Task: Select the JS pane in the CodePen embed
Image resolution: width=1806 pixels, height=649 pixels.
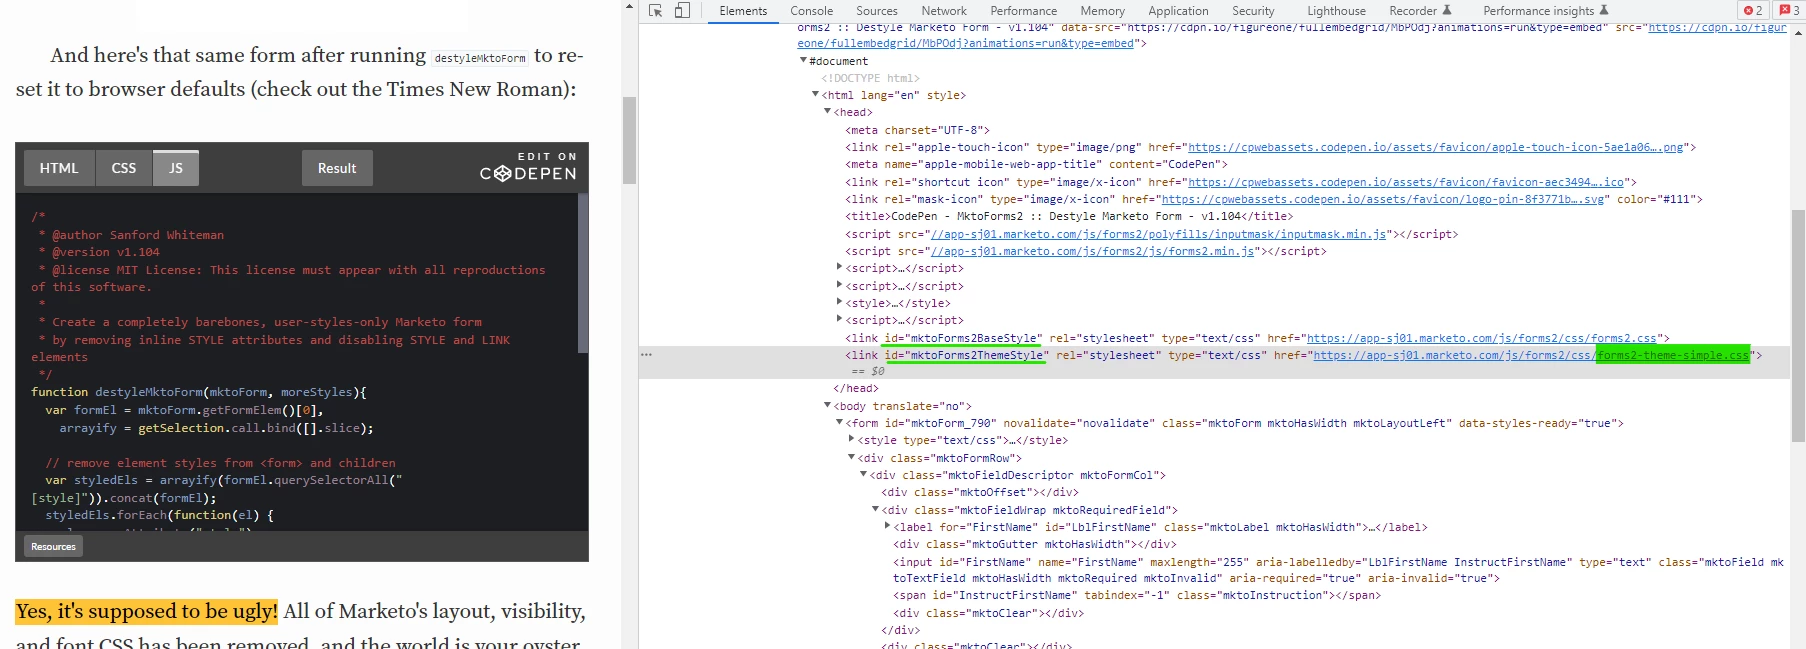Action: coord(176,168)
